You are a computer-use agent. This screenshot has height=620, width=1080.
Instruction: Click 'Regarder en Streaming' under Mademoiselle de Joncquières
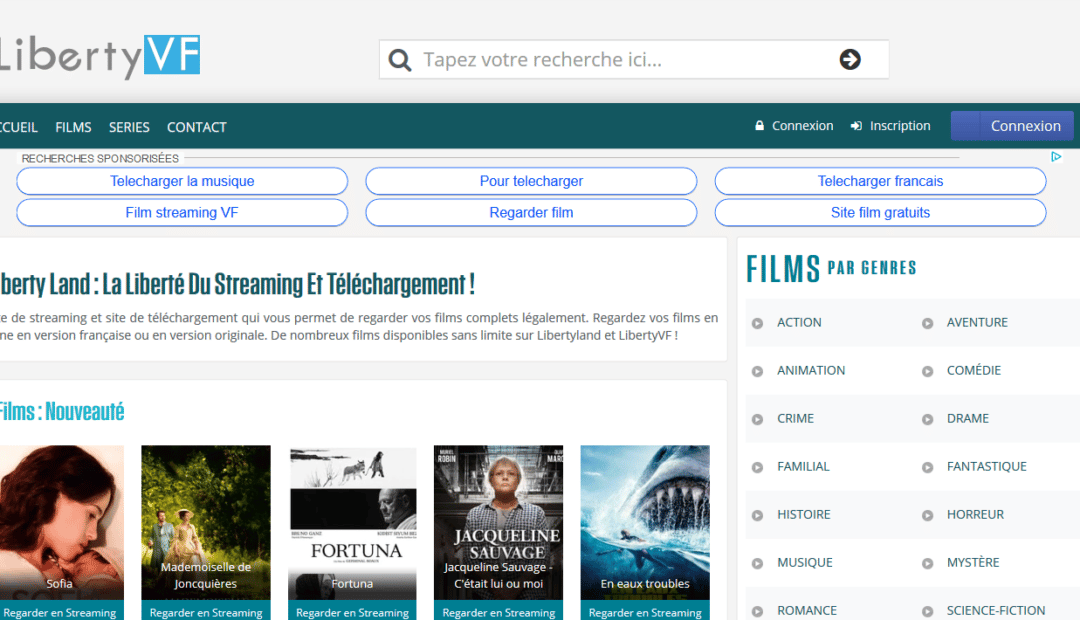tap(206, 611)
